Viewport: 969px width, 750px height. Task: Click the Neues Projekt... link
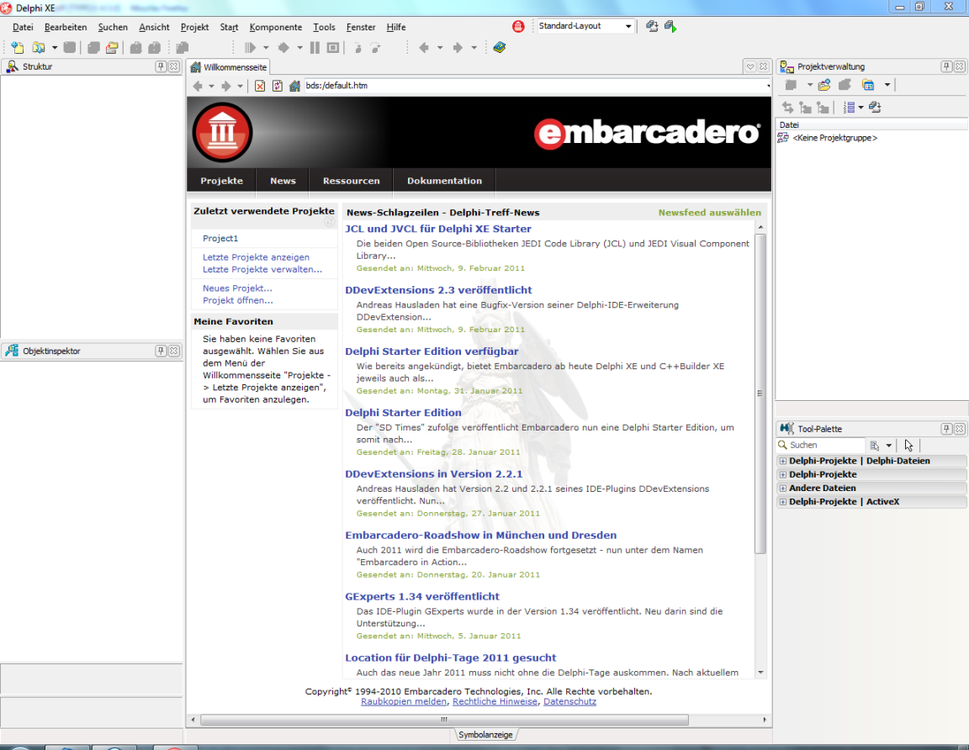(237, 288)
